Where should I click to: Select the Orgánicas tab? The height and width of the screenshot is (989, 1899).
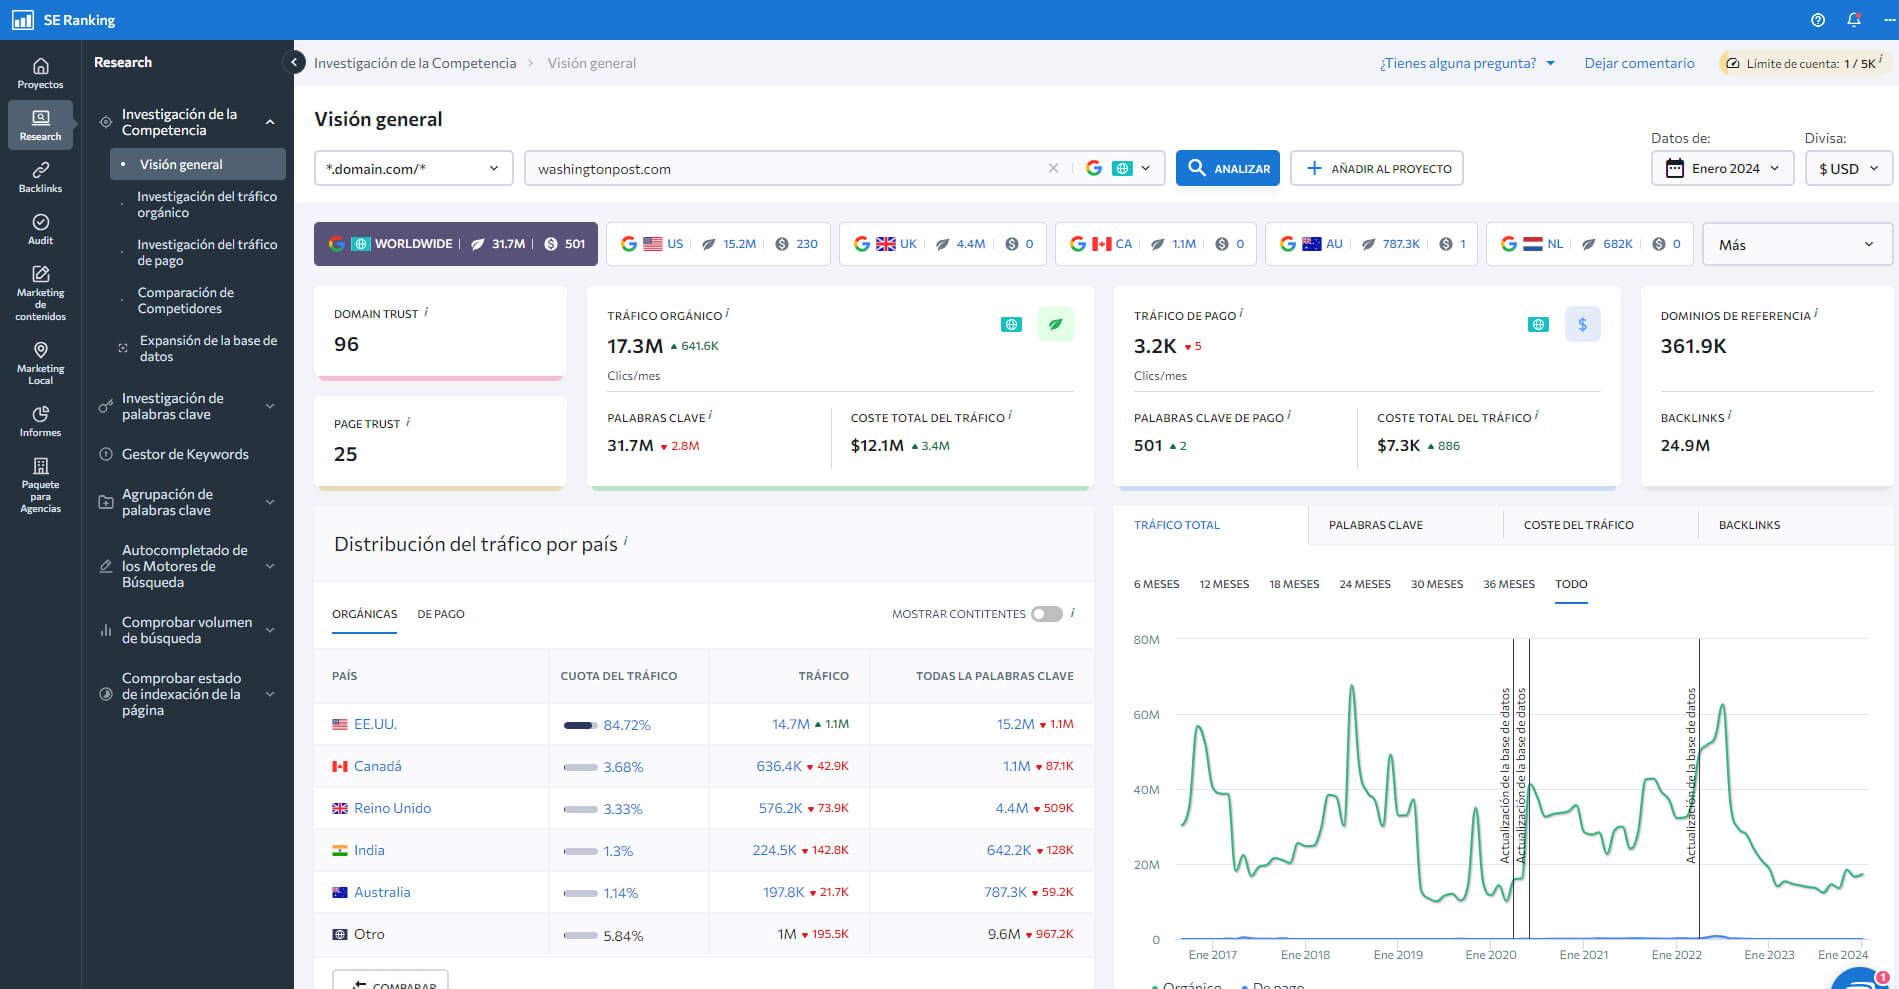coord(364,614)
